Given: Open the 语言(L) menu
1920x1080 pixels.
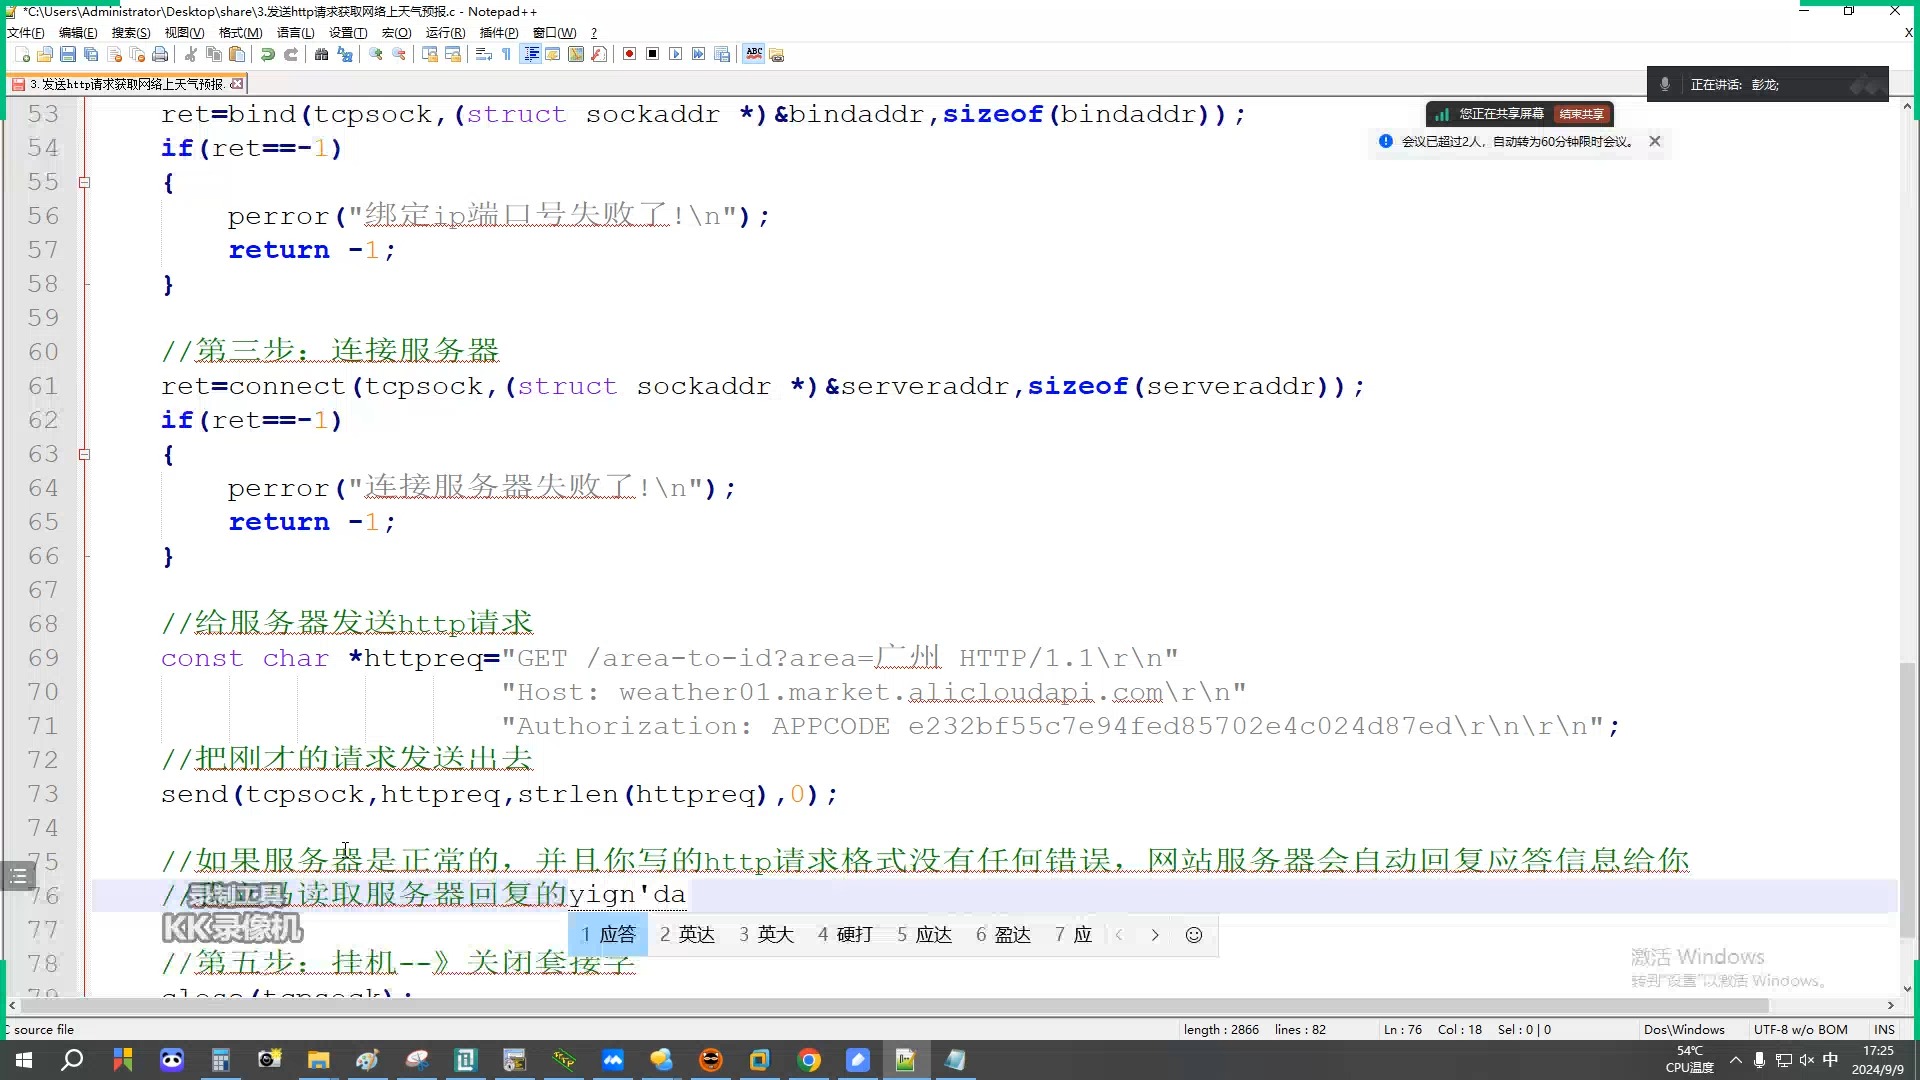Looking at the screenshot, I should (295, 32).
